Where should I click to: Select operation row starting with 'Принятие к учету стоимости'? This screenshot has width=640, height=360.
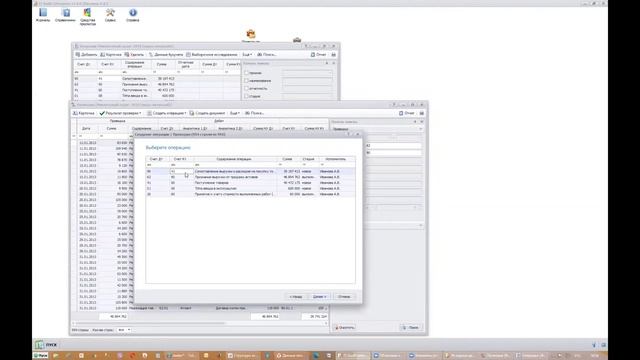(250, 194)
